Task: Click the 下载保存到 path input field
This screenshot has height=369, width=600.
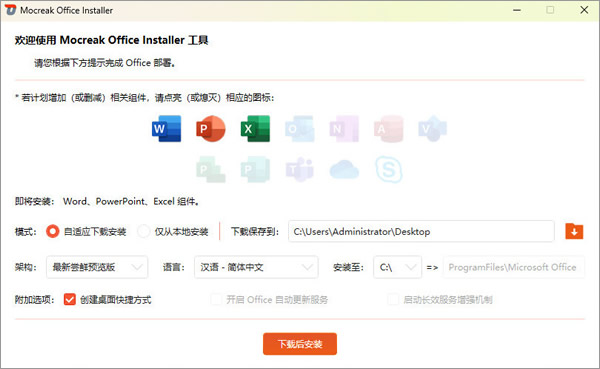Action: [x=421, y=231]
